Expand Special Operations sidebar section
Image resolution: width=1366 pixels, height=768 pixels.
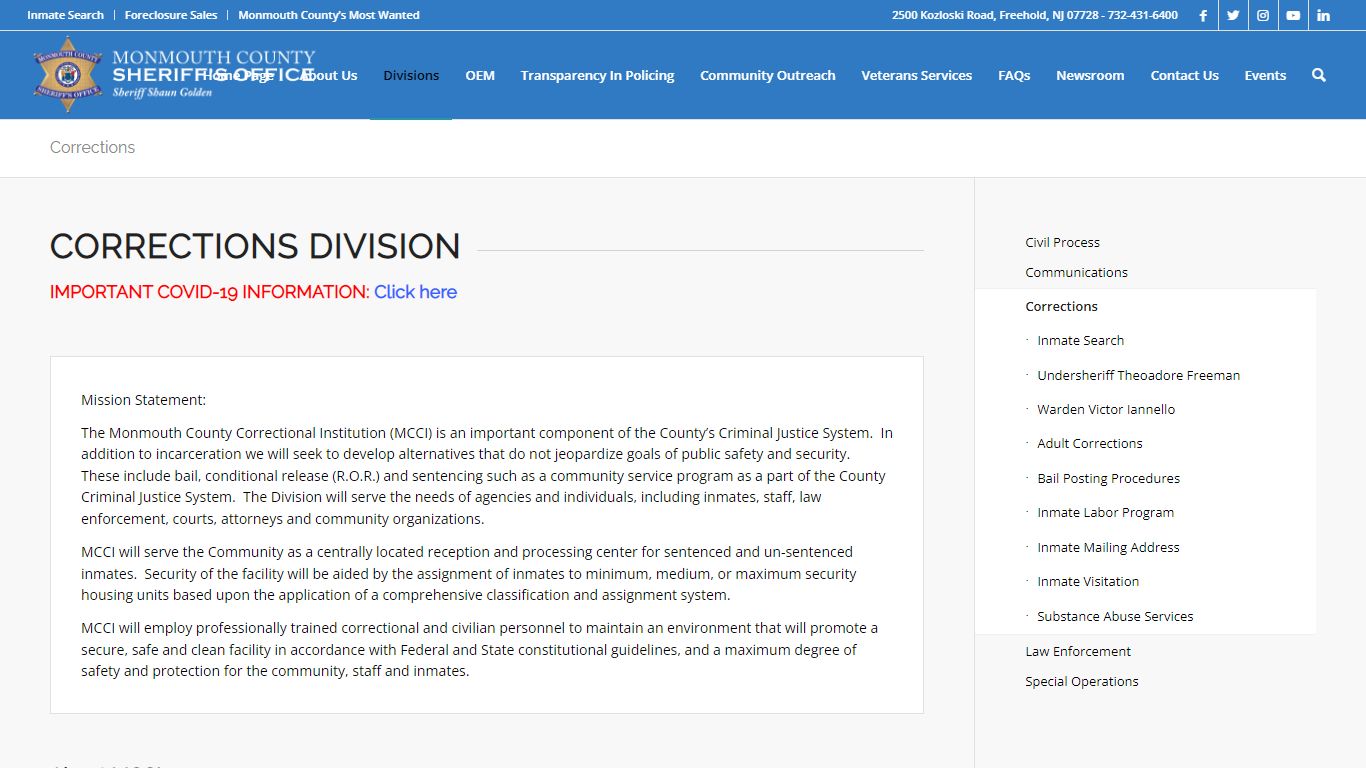(x=1082, y=681)
